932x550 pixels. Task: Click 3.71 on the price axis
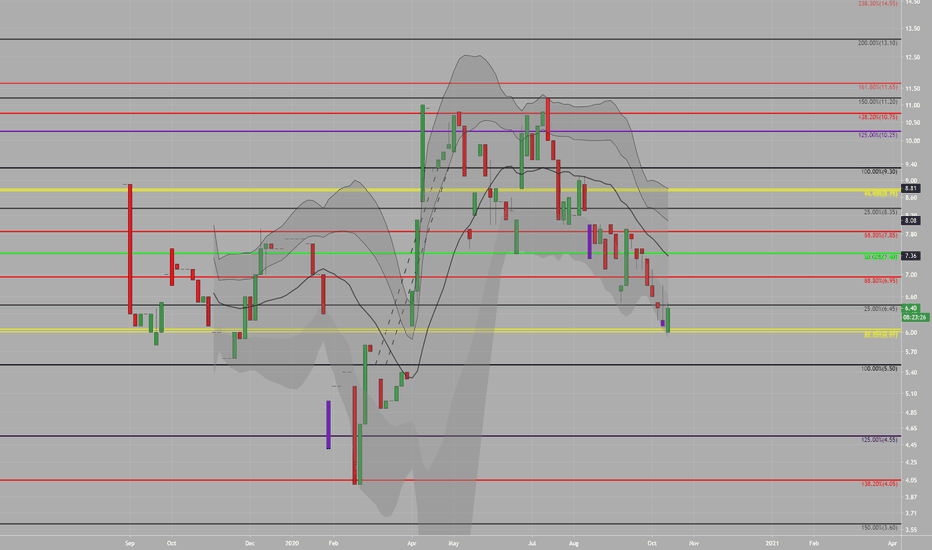tap(911, 513)
